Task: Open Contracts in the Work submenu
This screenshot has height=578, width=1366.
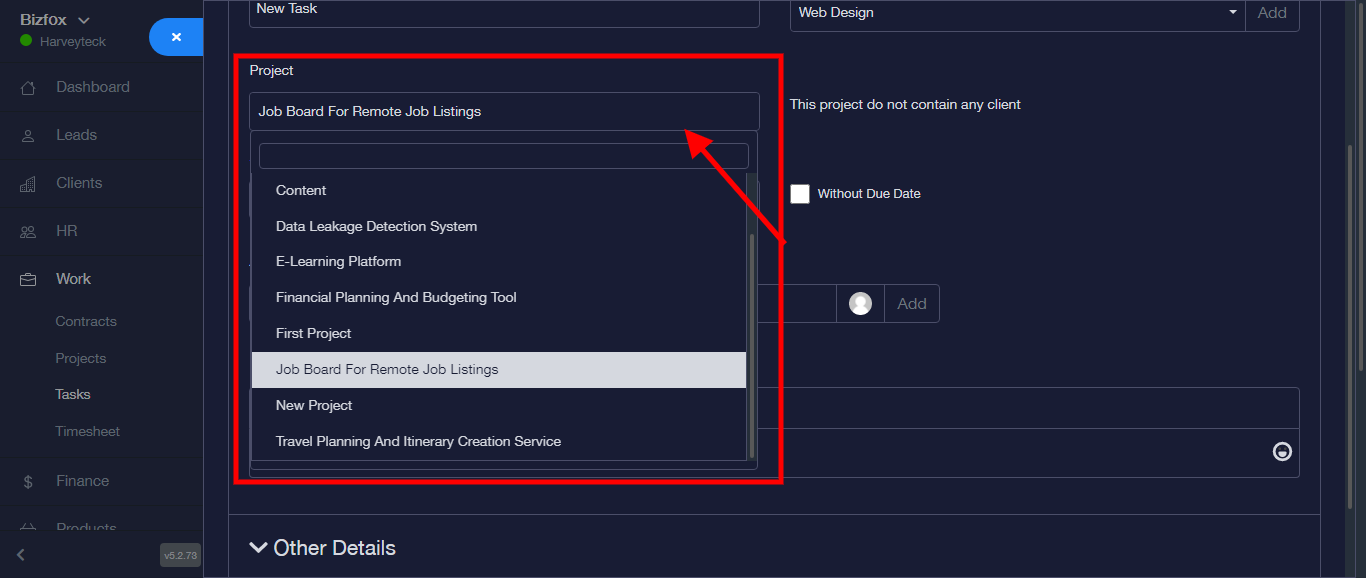Action: coord(86,321)
